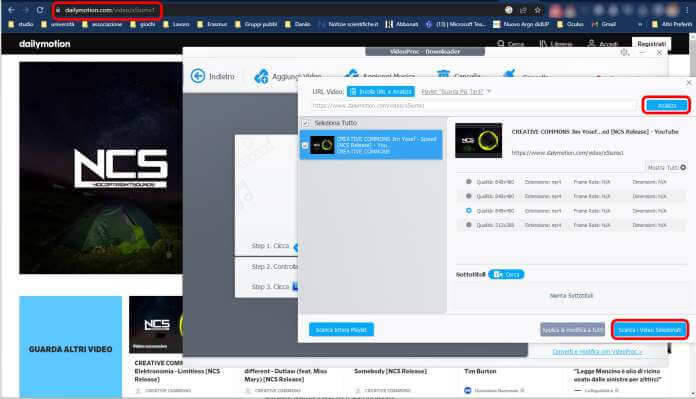Open the different - Outlaw video link
The image size is (696, 399).
pos(285,375)
